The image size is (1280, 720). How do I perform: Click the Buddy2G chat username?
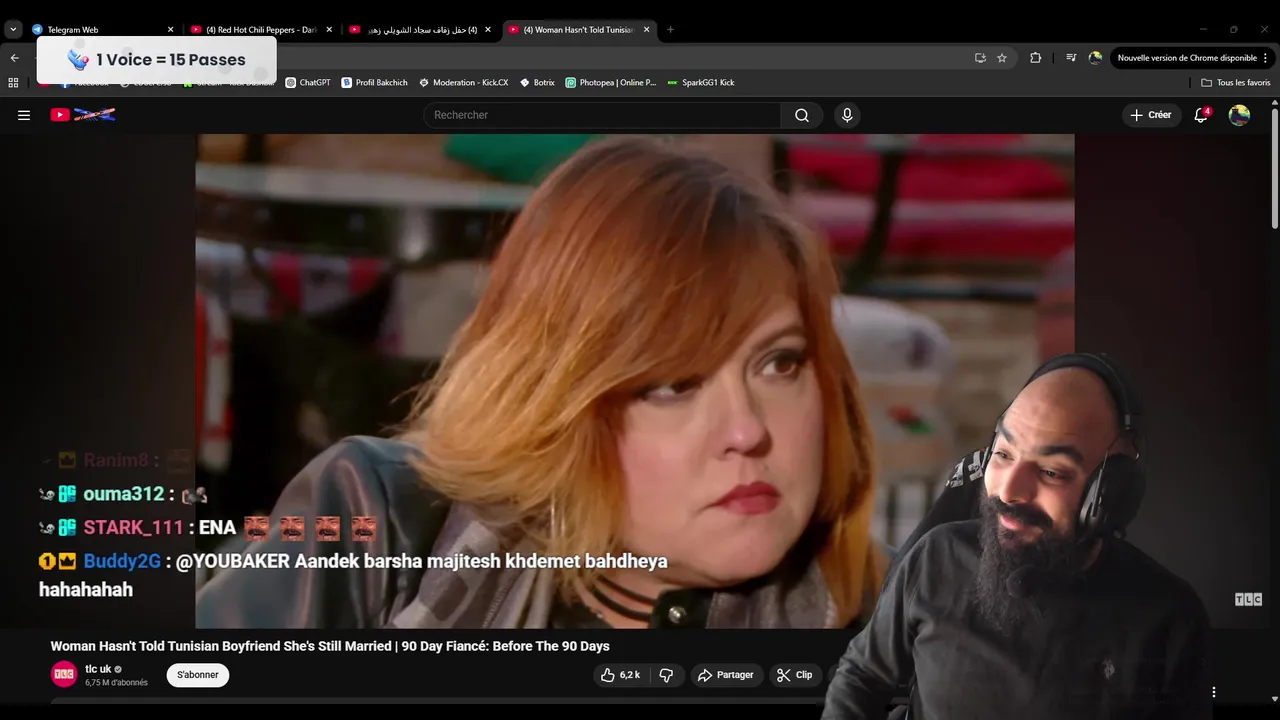coord(122,561)
